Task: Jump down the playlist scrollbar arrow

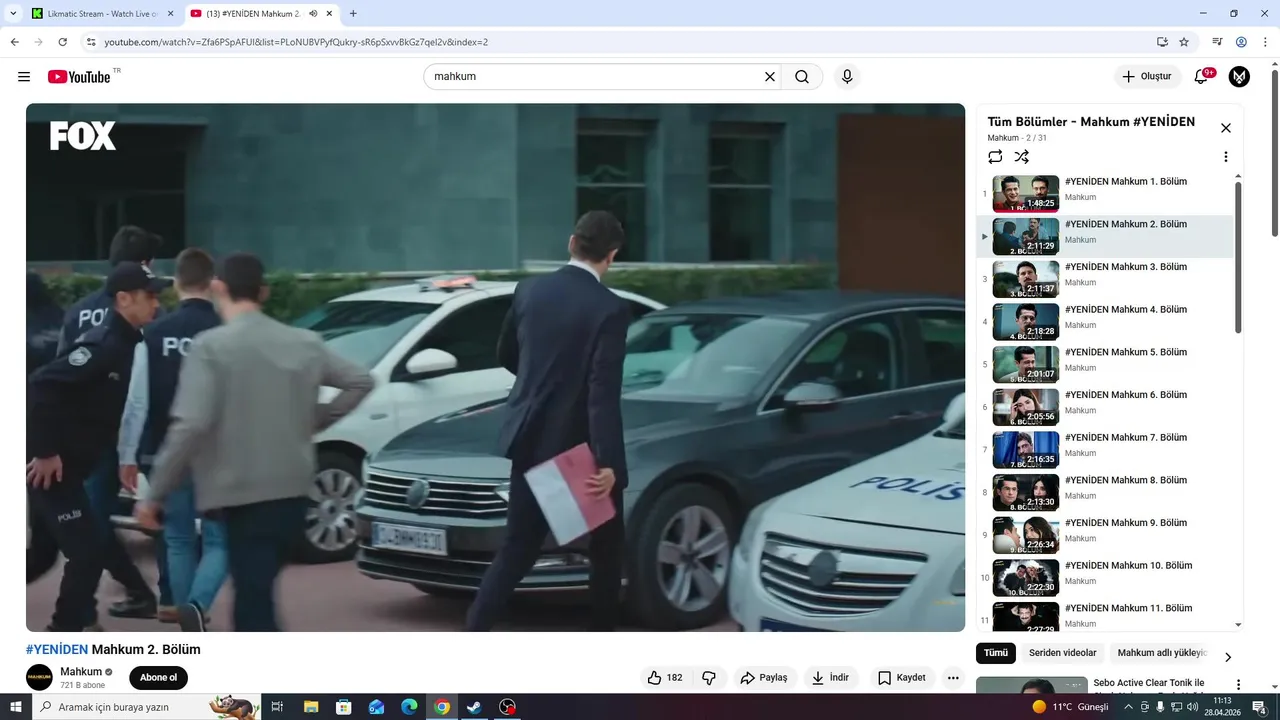Action: pyautogui.click(x=1238, y=625)
